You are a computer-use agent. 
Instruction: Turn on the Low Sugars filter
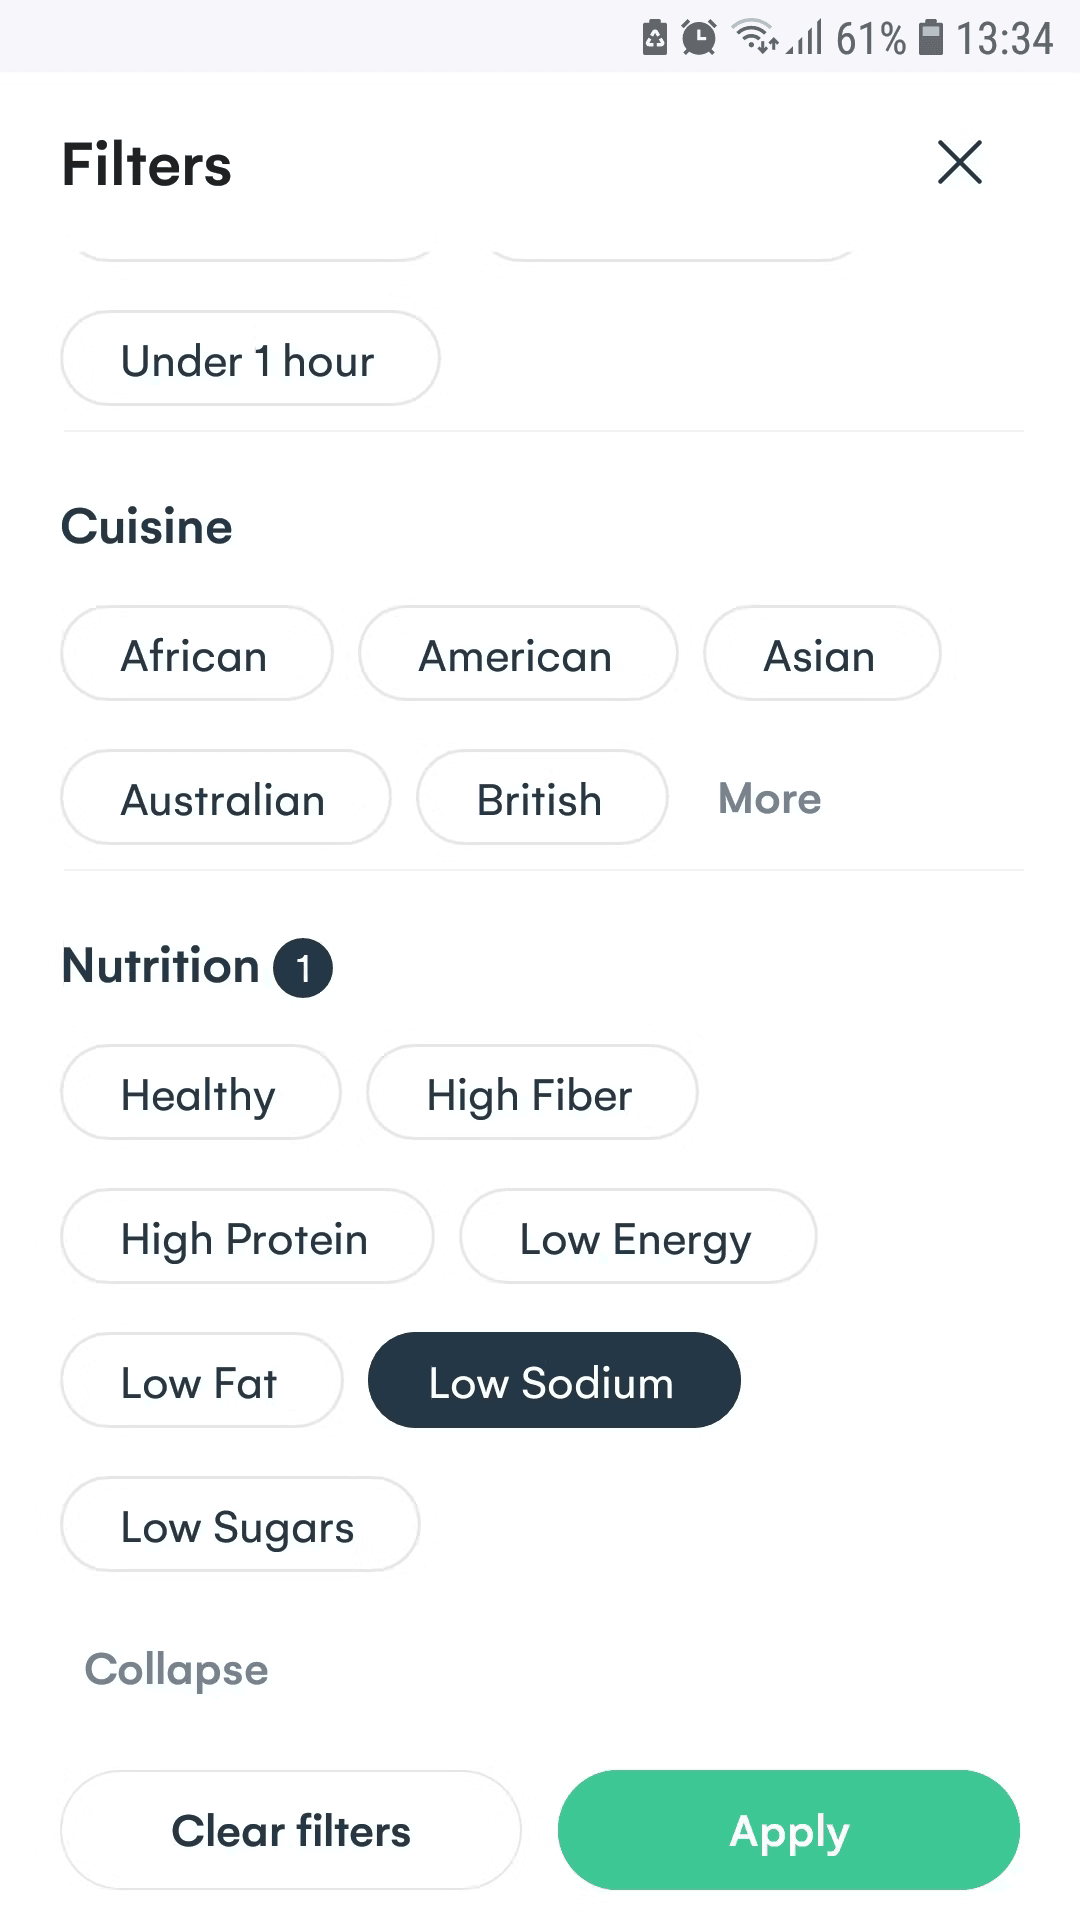click(x=240, y=1525)
